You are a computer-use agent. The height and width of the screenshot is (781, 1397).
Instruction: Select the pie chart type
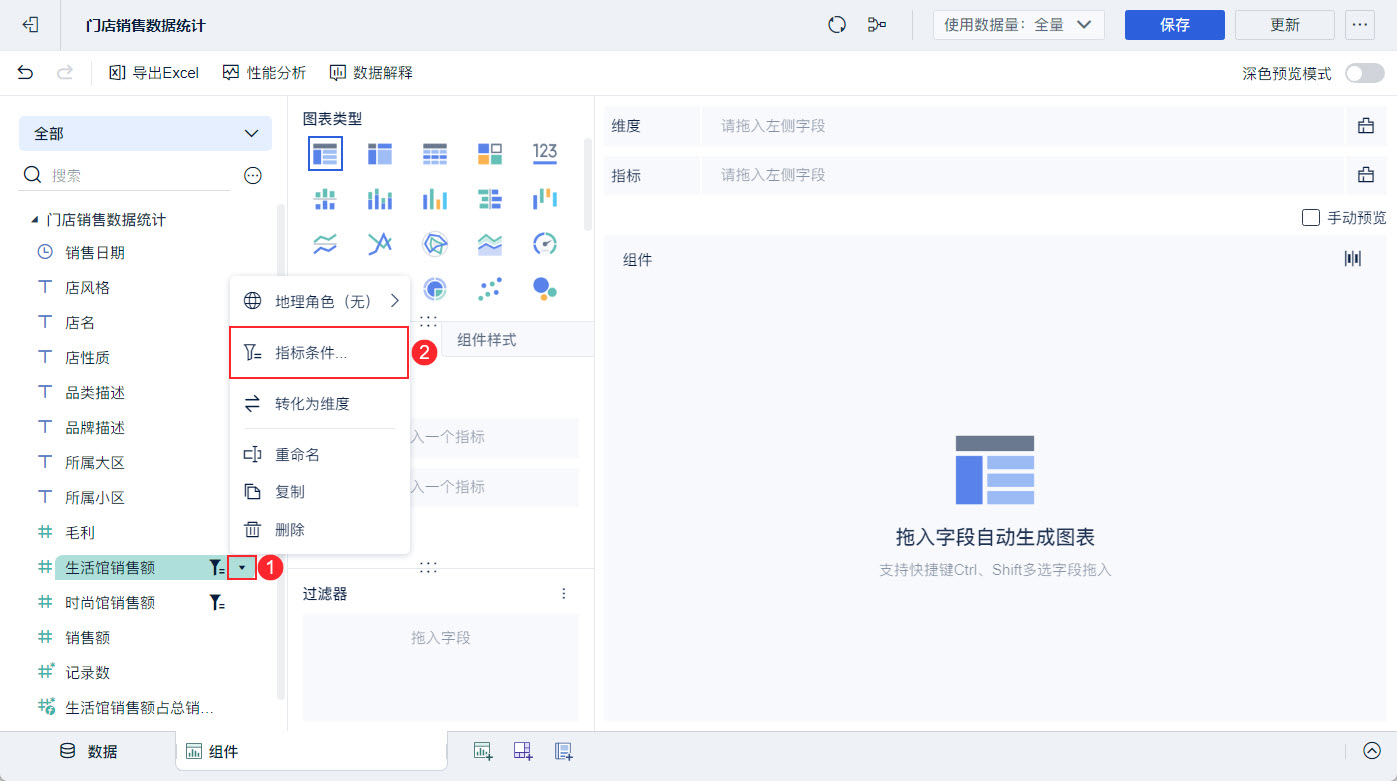435,289
